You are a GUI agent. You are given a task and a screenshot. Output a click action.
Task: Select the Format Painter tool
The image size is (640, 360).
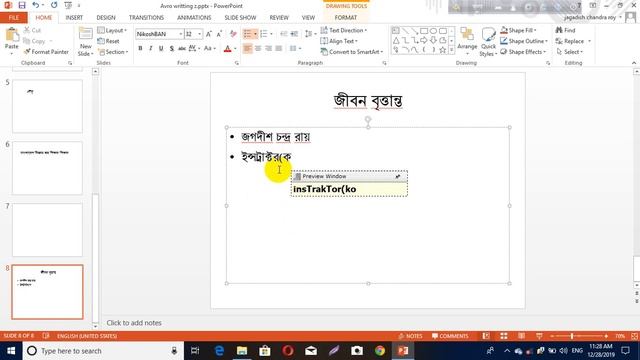(x=46, y=52)
